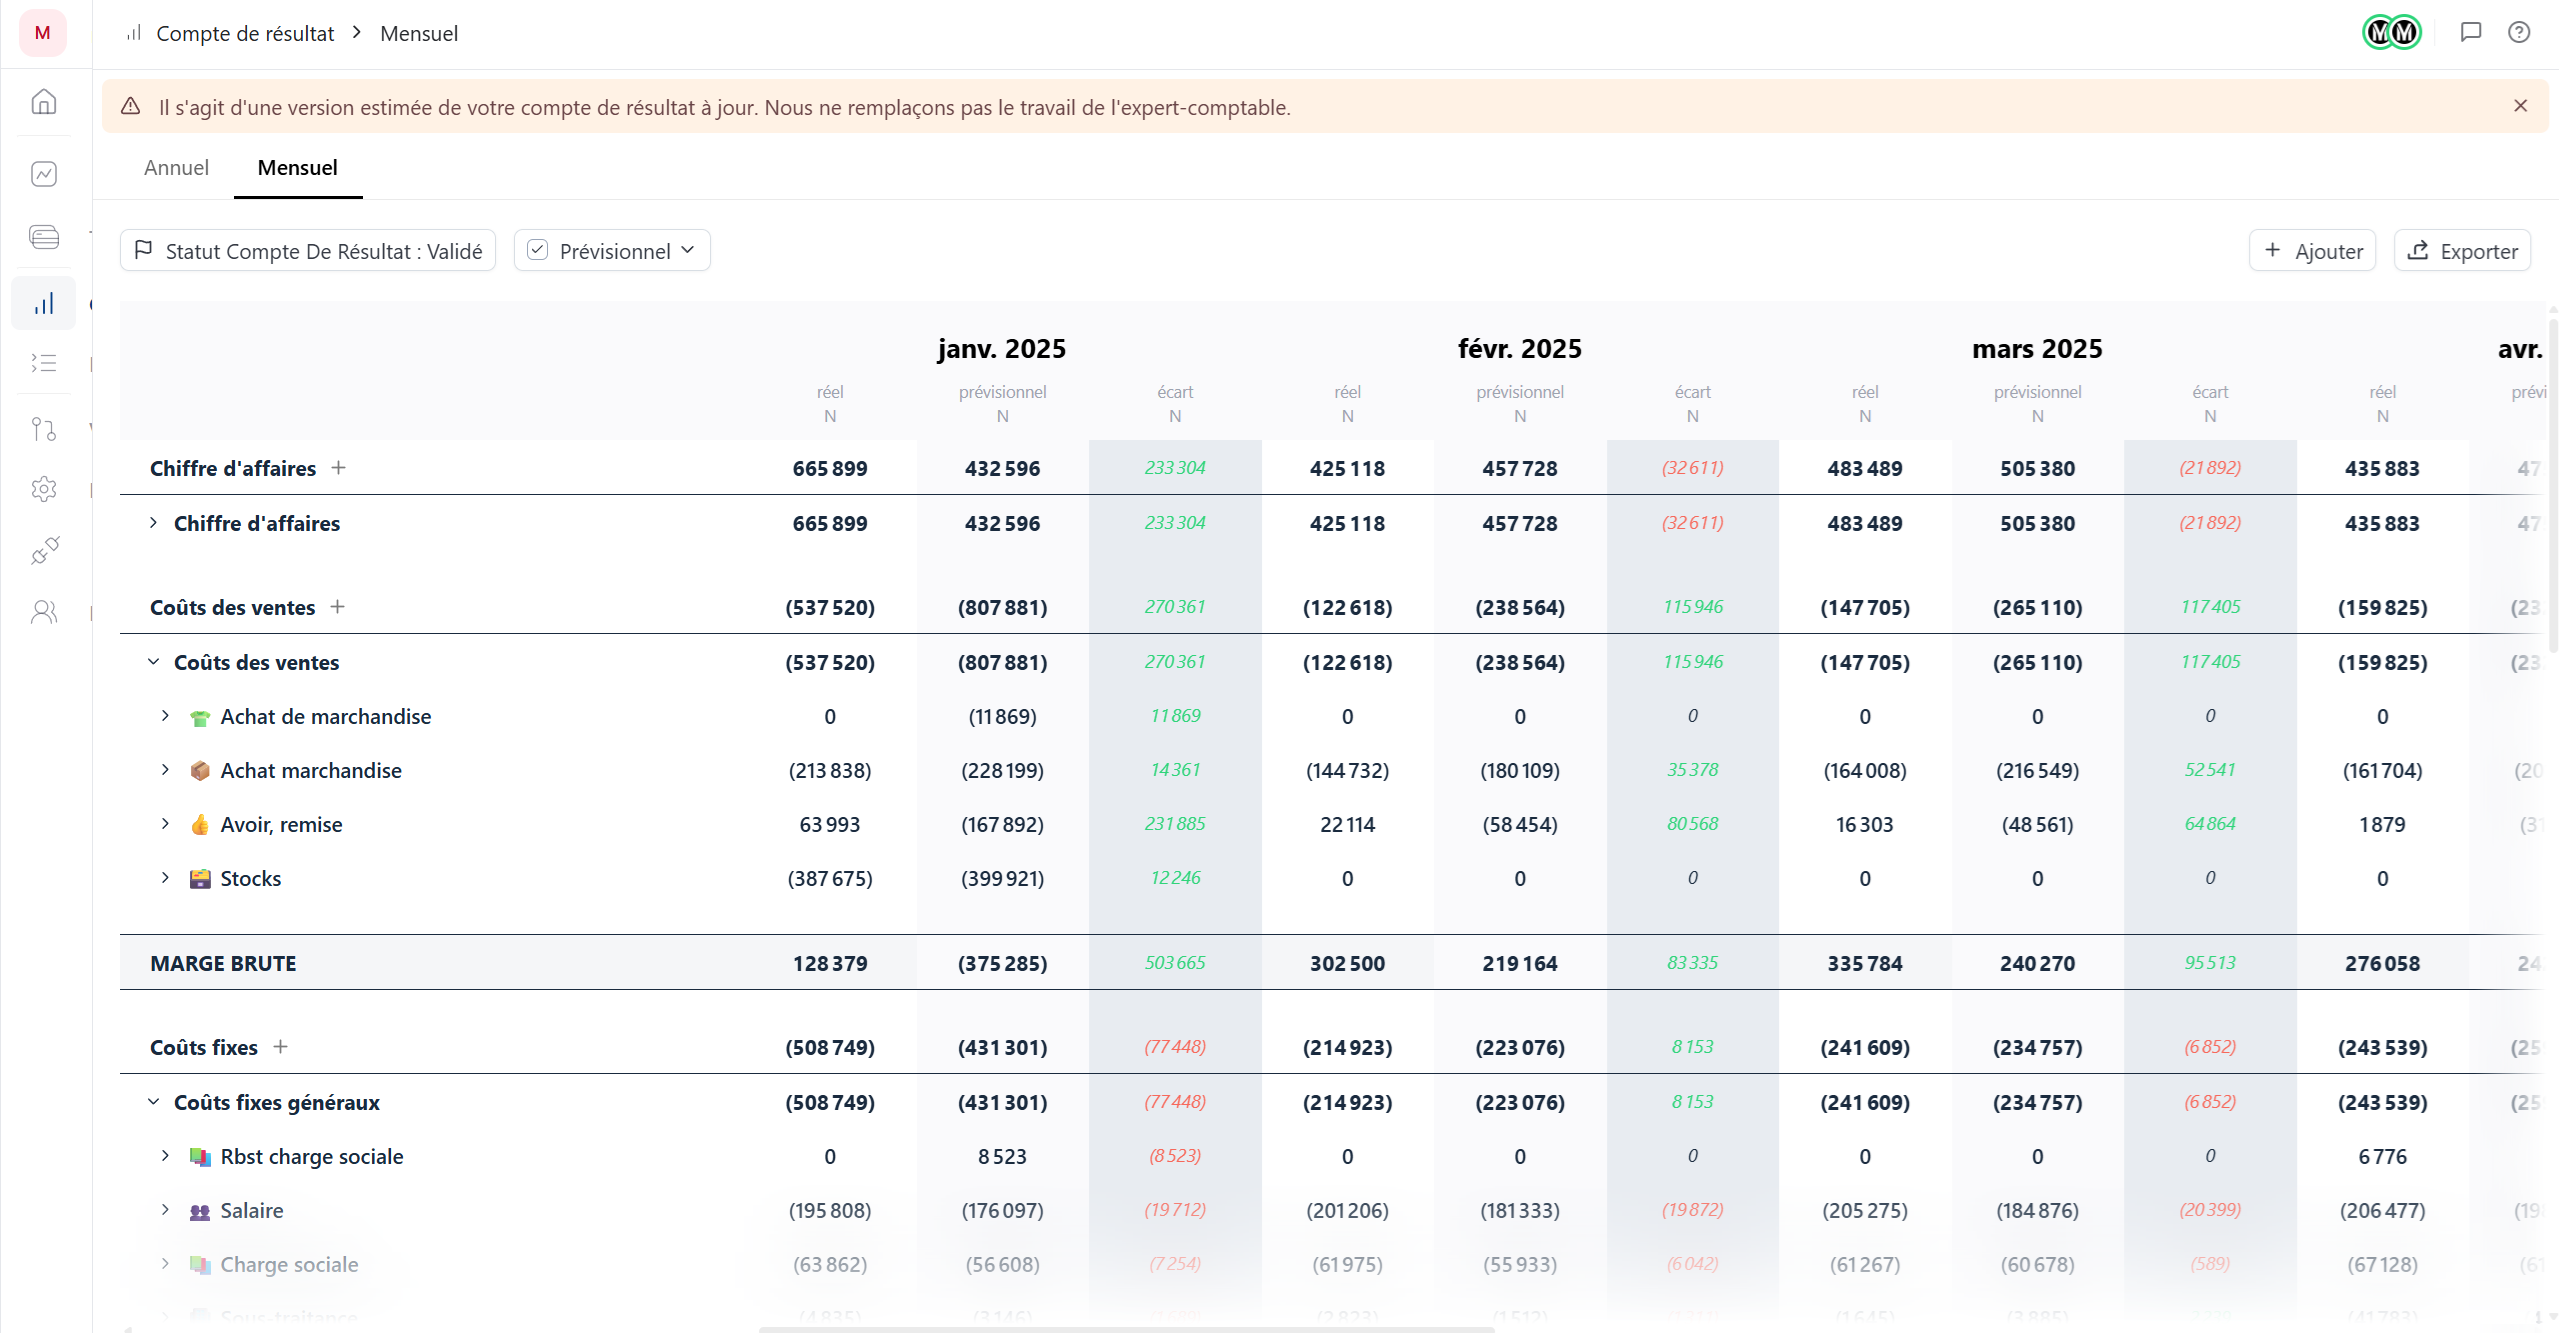Image resolution: width=2559 pixels, height=1337 pixels.
Task: Click the box icon of Achat marchandise
Action: pos(200,771)
